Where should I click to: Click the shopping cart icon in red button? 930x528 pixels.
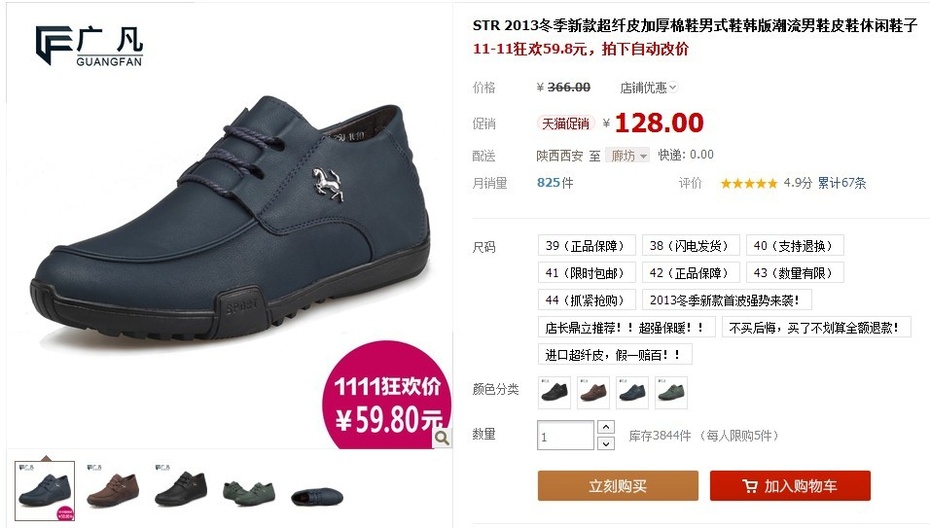click(750, 486)
